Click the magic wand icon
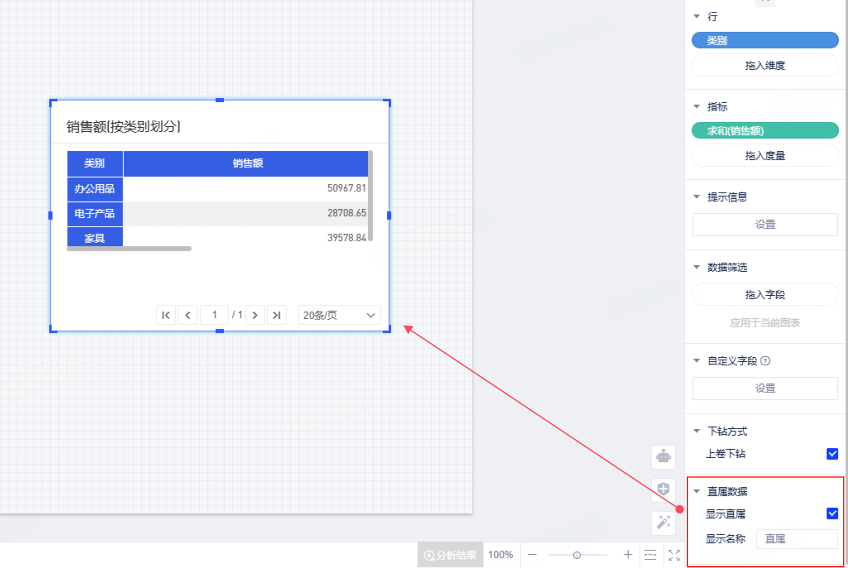Screen dimensions: 848x568 pos(663,522)
